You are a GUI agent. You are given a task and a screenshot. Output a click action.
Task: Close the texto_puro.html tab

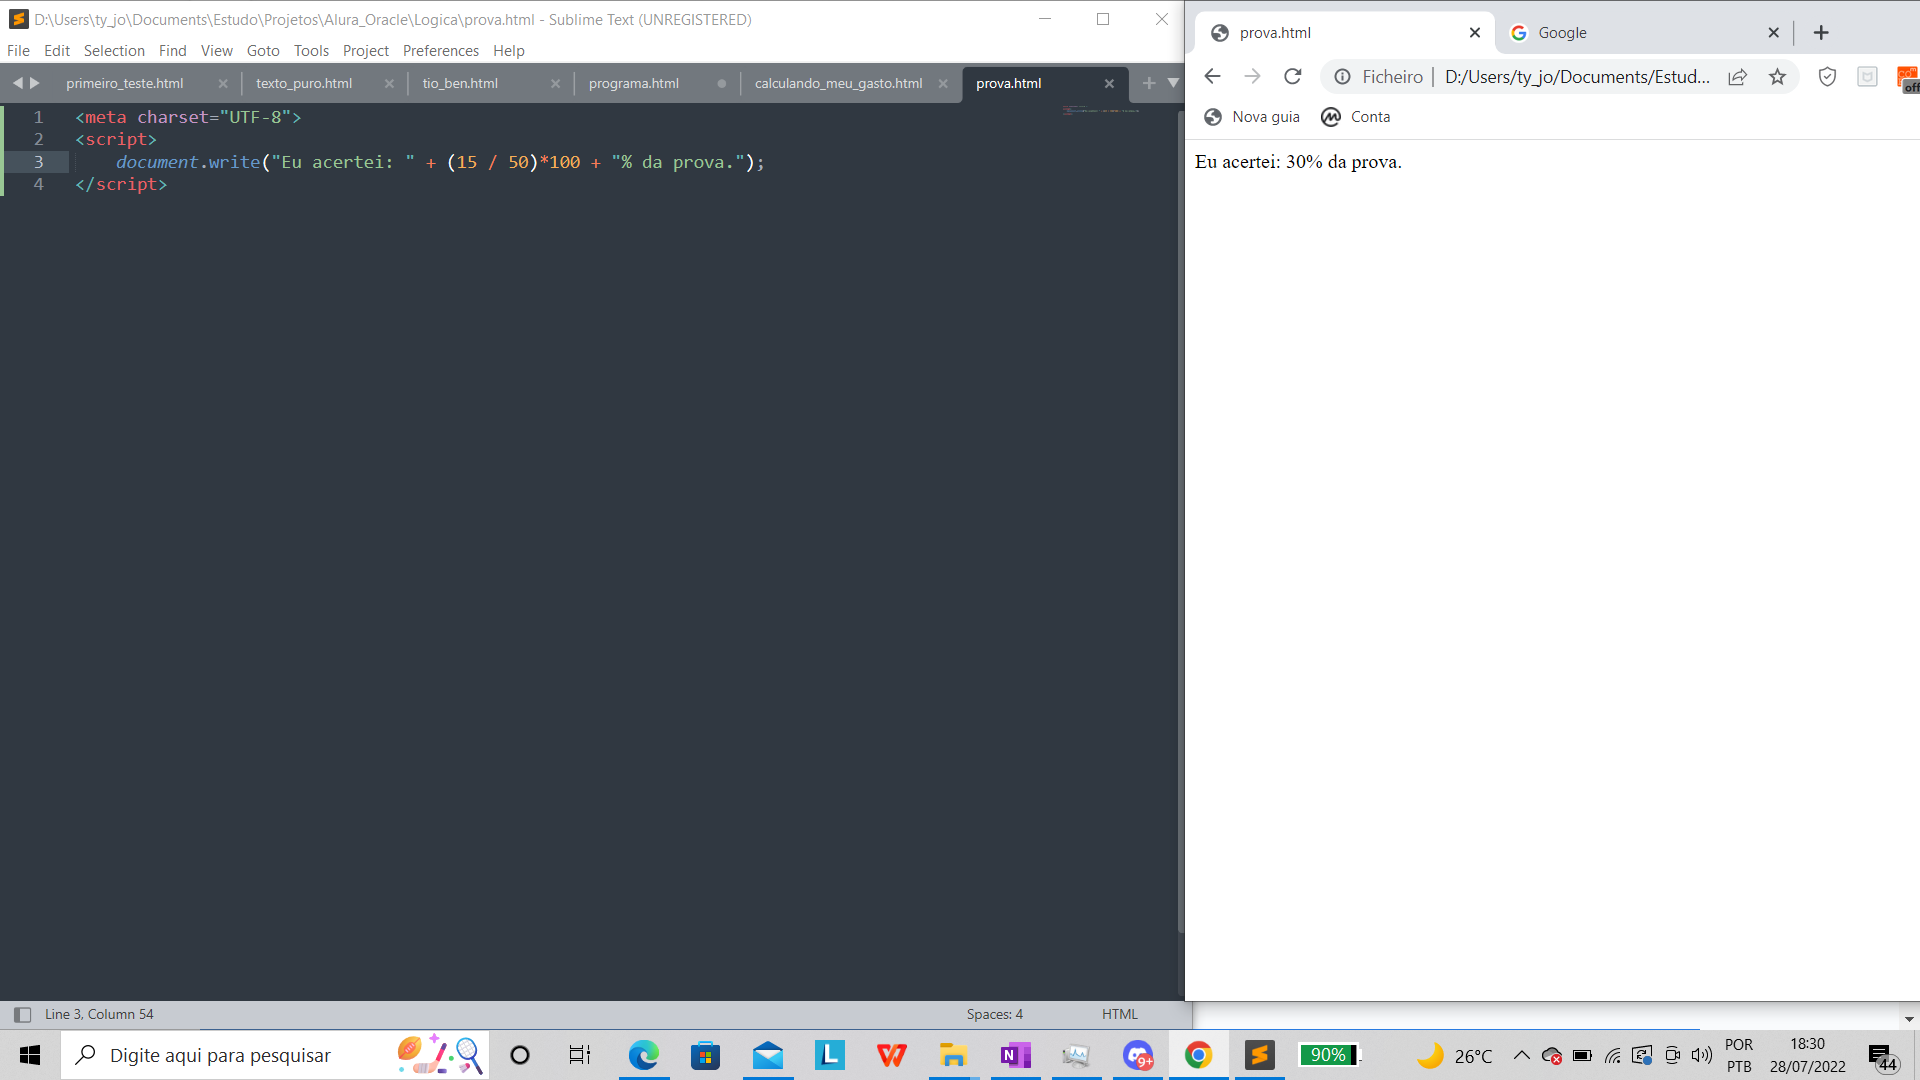pyautogui.click(x=389, y=84)
